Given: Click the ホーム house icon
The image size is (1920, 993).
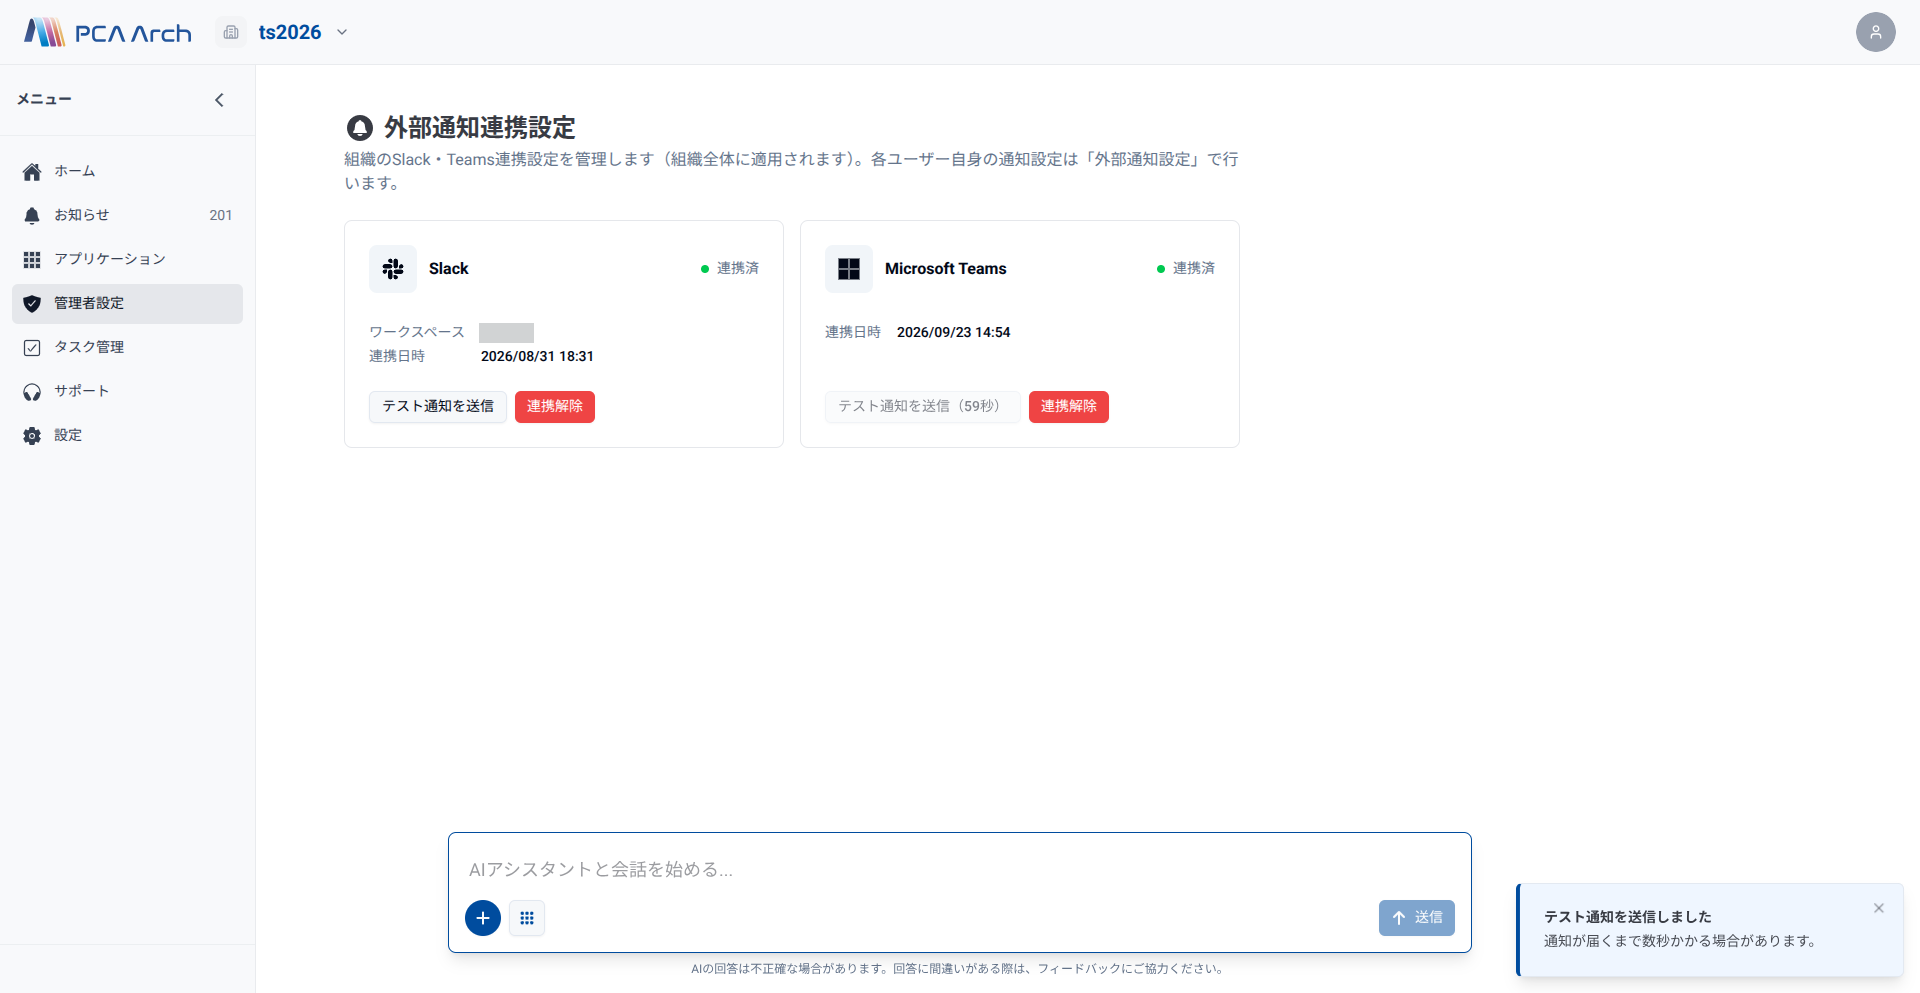Looking at the screenshot, I should [x=32, y=172].
